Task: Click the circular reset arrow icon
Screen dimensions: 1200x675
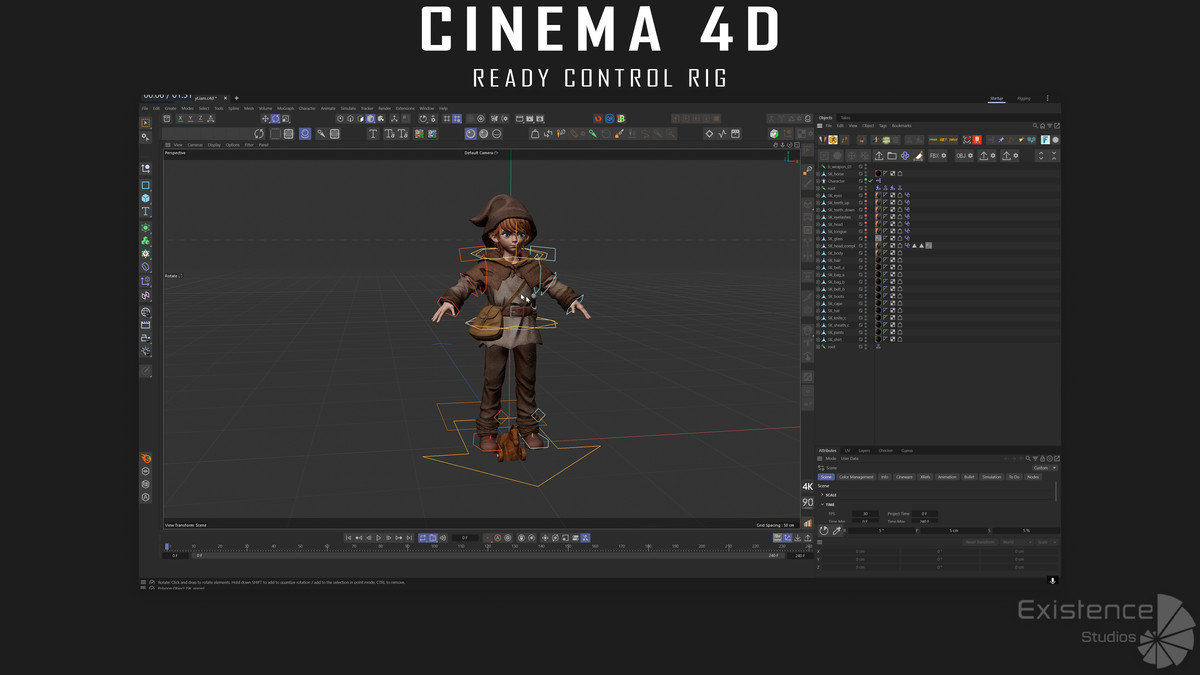Action: point(824,531)
